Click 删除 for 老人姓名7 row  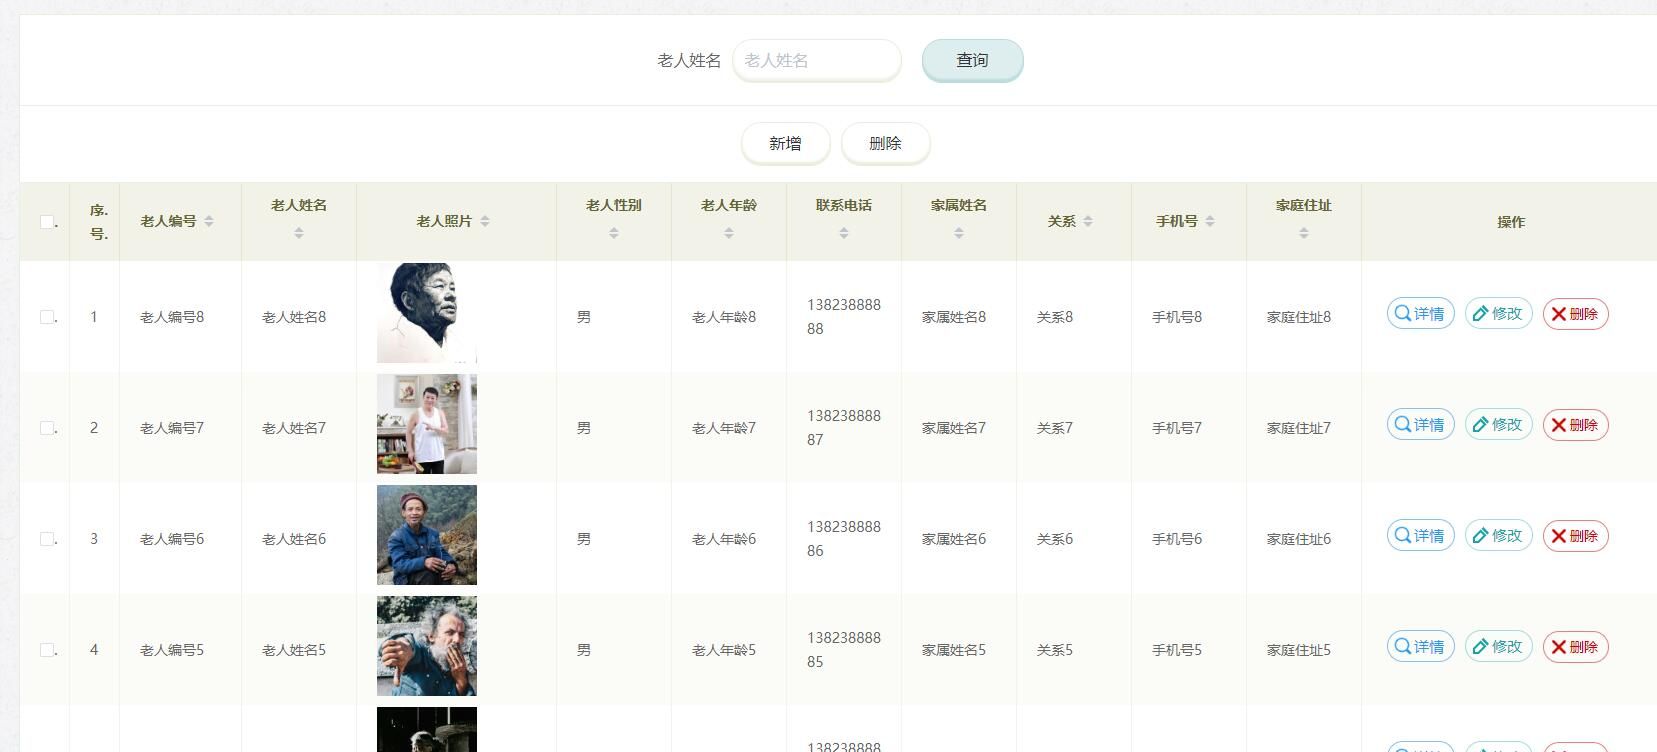[1575, 425]
